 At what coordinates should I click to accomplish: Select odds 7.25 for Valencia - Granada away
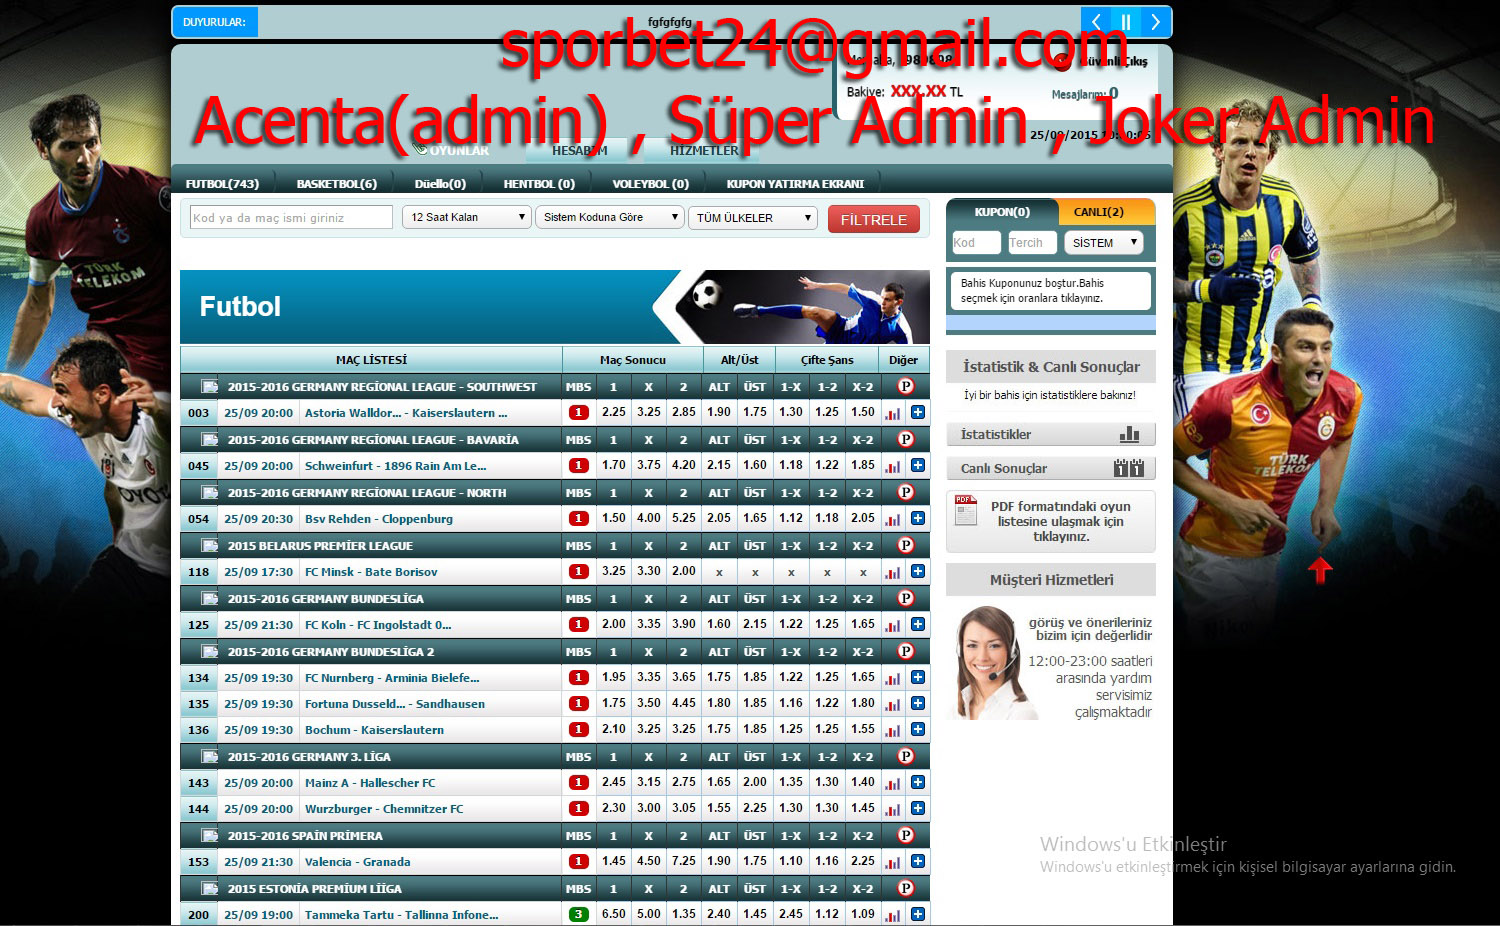684,861
